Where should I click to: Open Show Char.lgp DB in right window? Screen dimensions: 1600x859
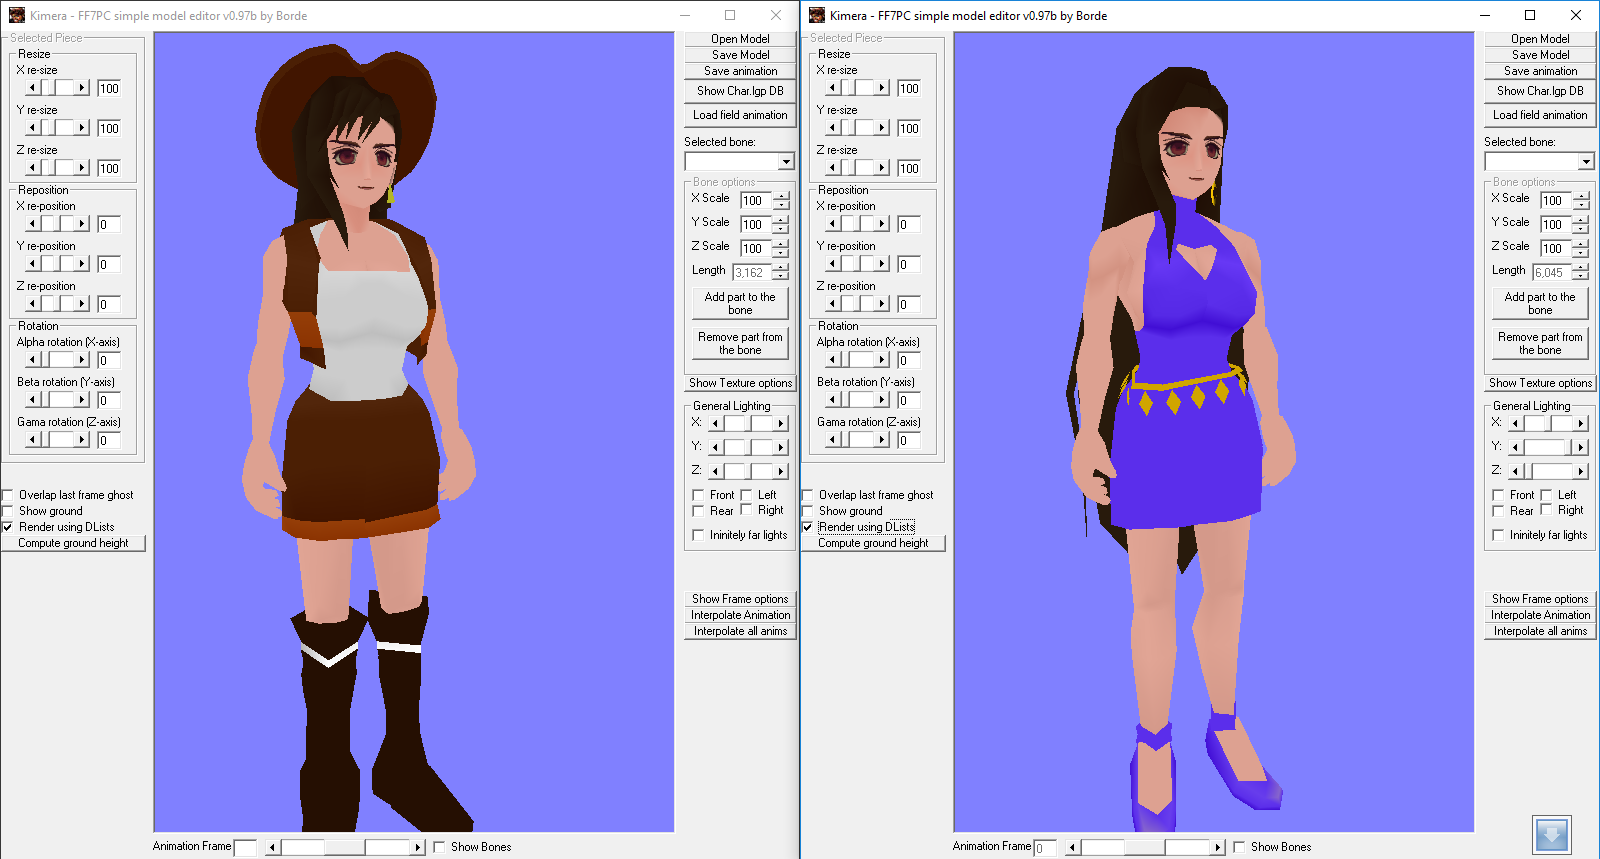click(x=1540, y=91)
